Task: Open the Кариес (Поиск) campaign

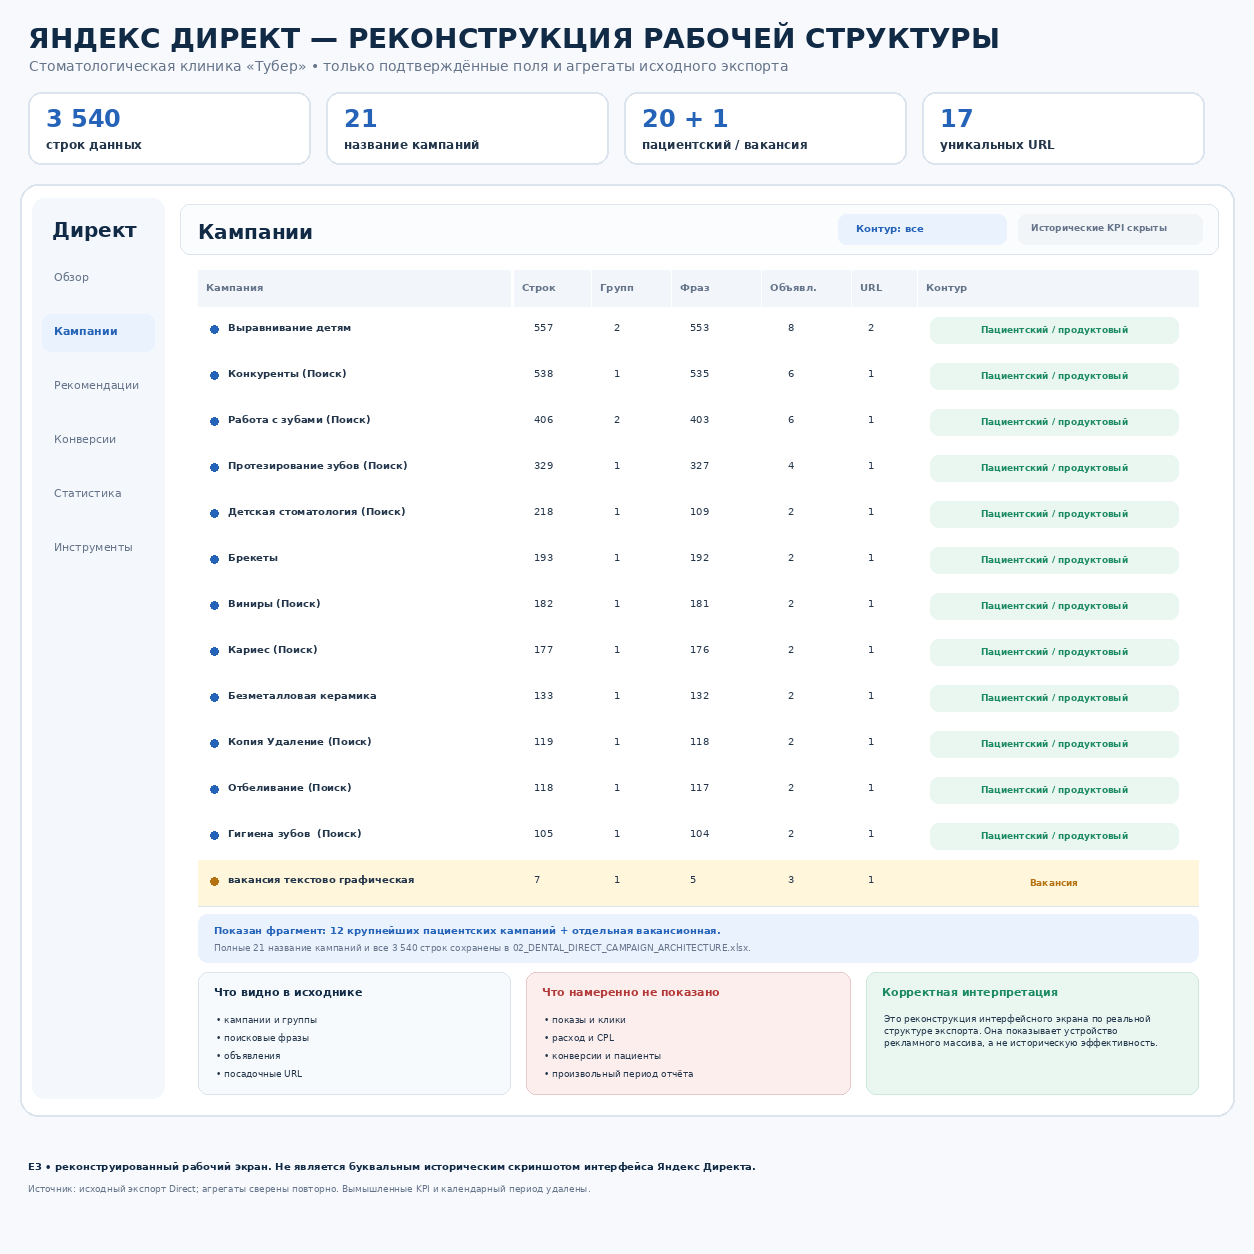Action: (x=272, y=650)
